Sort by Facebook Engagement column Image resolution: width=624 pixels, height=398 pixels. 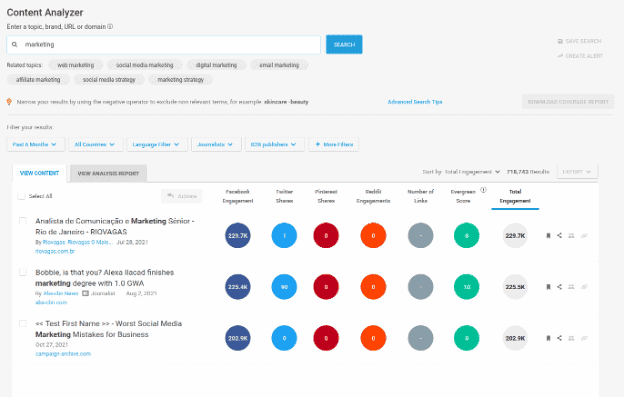pyautogui.click(x=238, y=196)
